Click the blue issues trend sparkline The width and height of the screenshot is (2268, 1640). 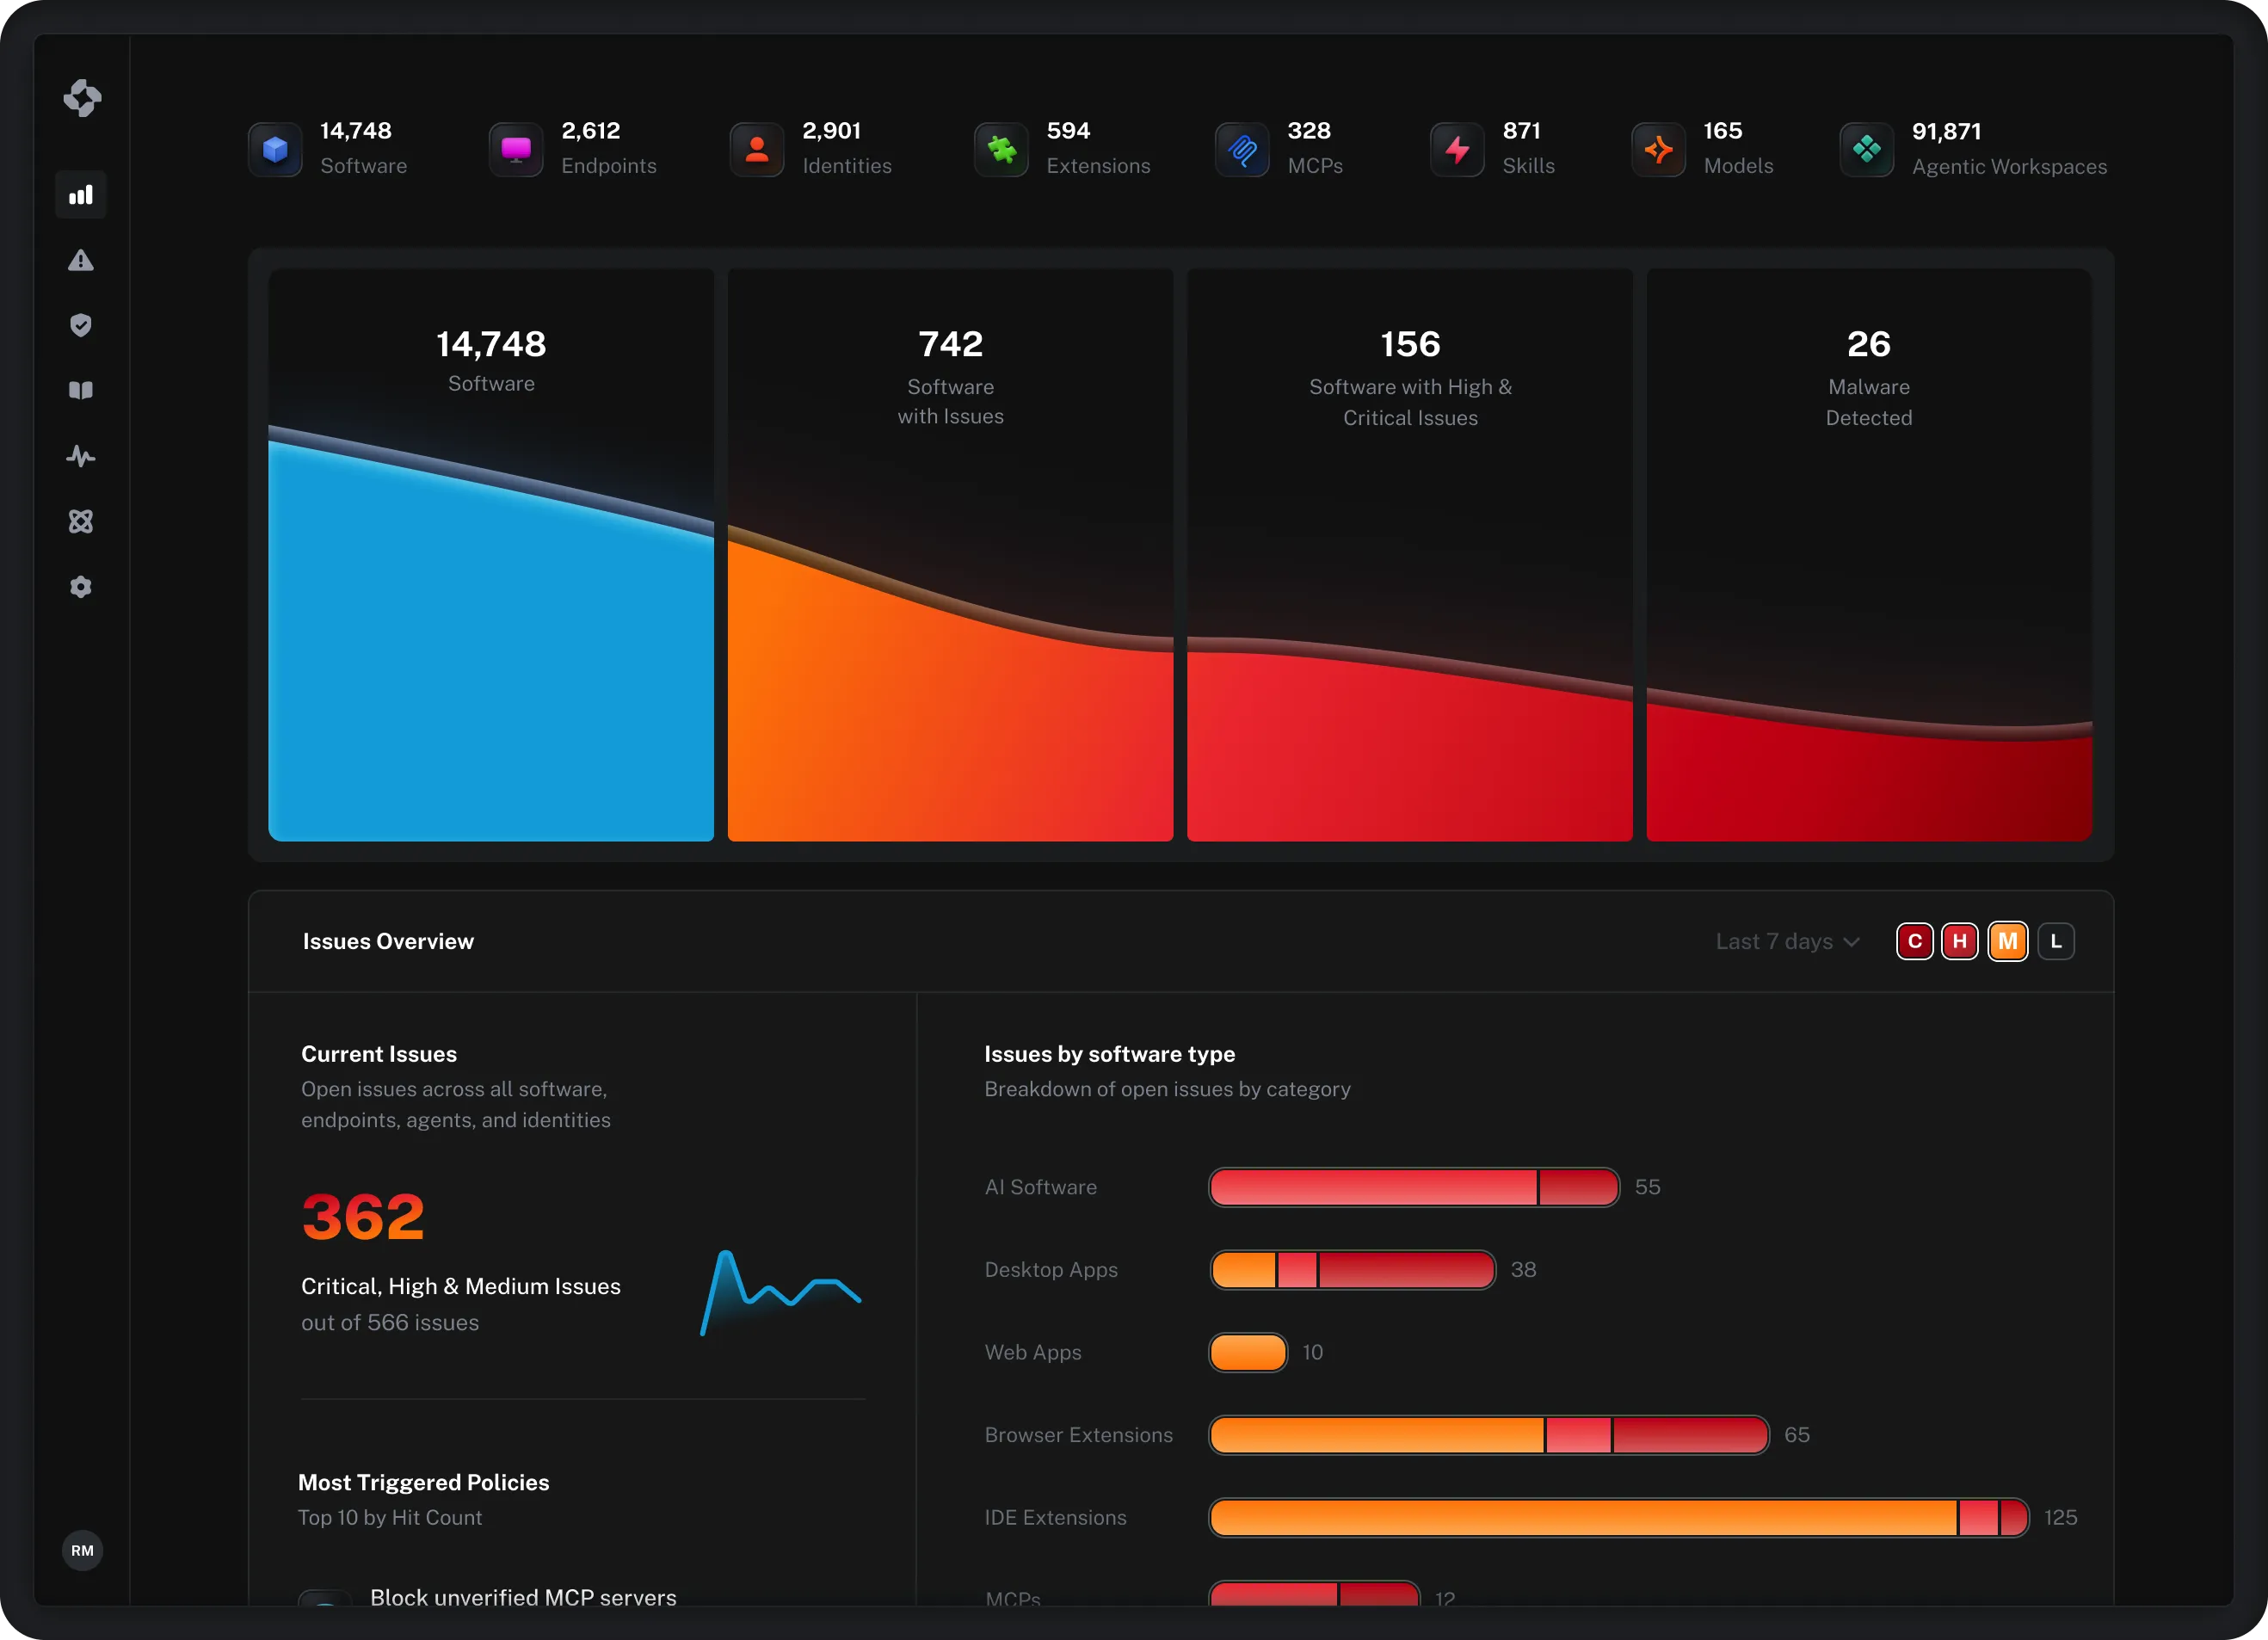(781, 1292)
